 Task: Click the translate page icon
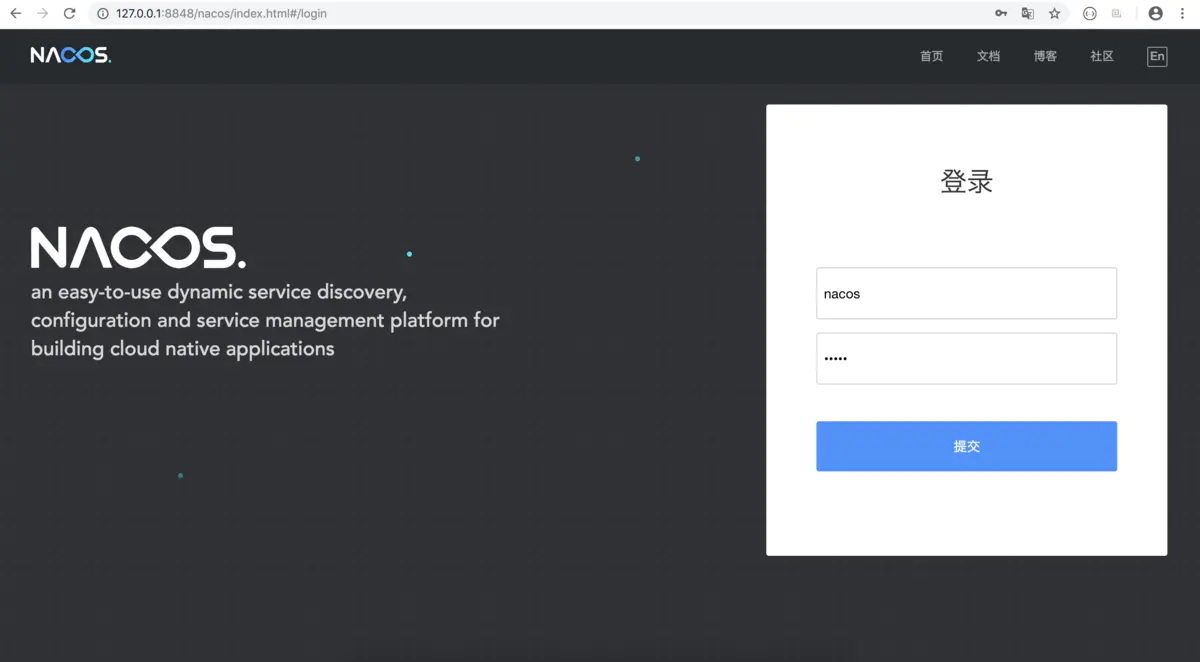coord(1027,14)
